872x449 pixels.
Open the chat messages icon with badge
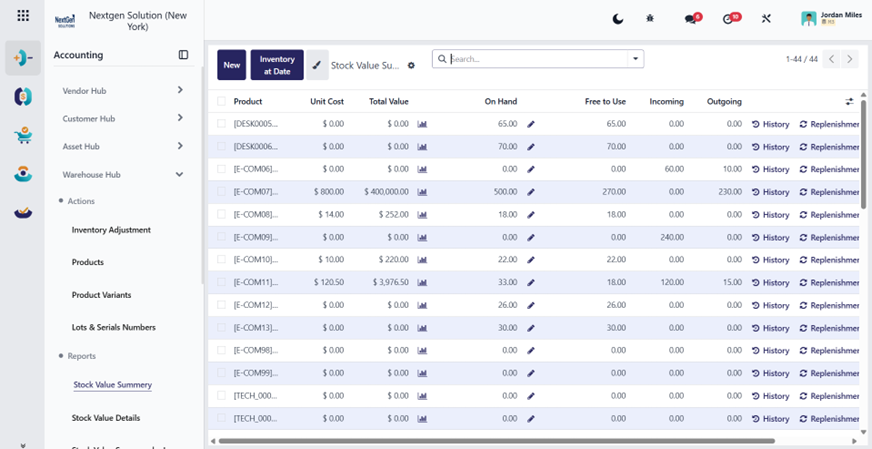point(691,19)
